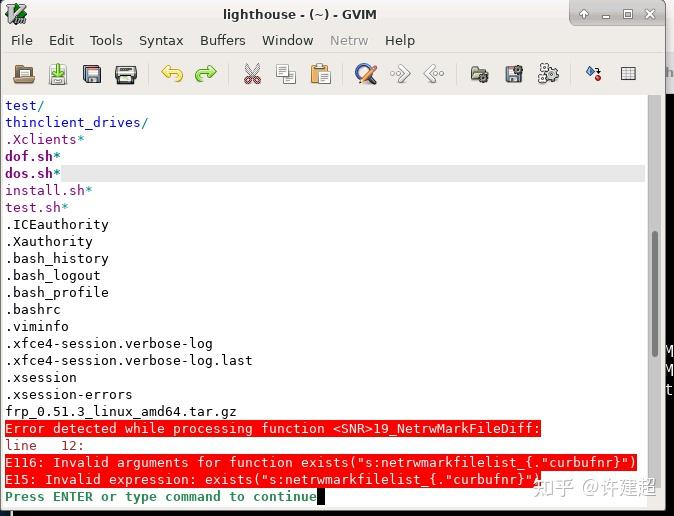674x516 pixels.
Task: Open the Tools menu
Action: [106, 40]
